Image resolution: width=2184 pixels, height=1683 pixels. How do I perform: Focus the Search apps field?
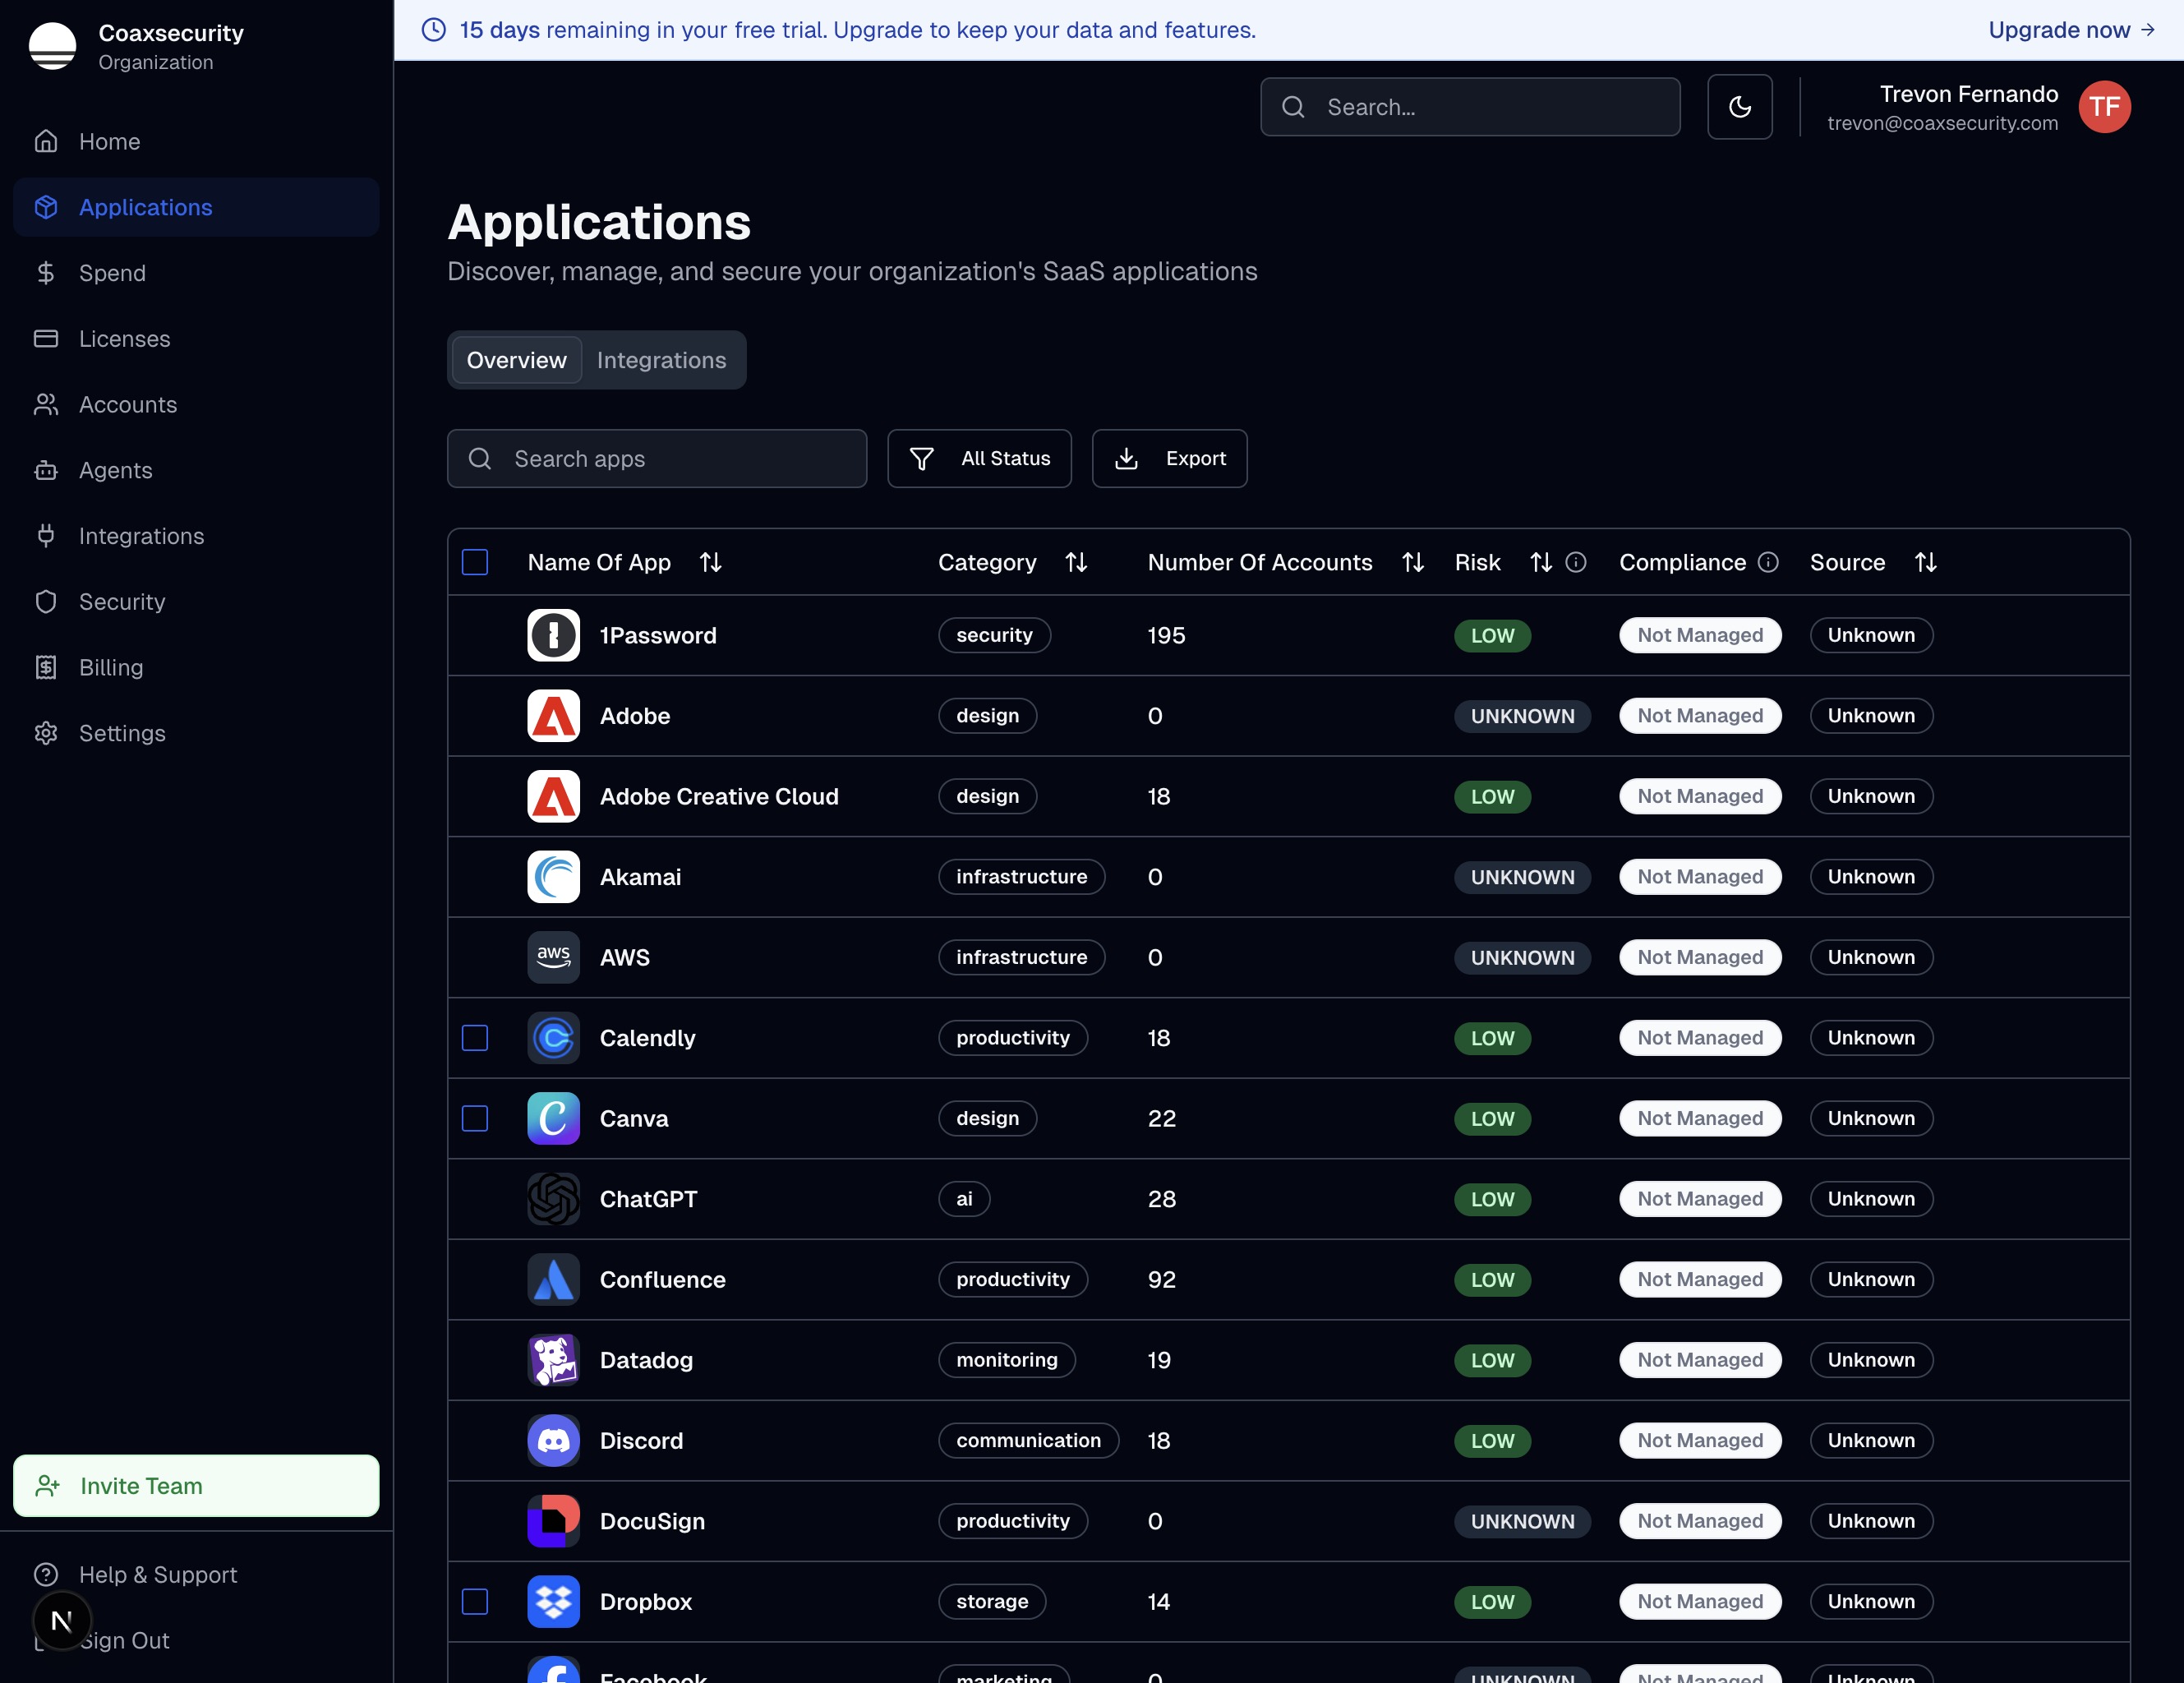(x=657, y=458)
